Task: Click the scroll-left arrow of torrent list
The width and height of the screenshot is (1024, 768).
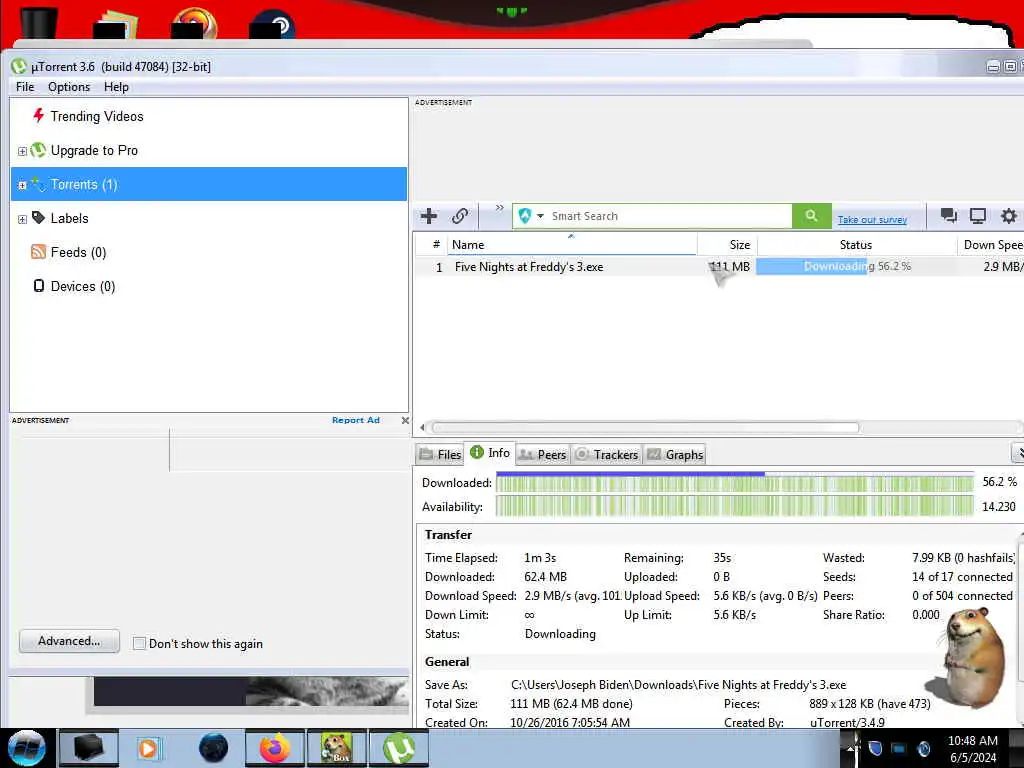Action: 423,428
